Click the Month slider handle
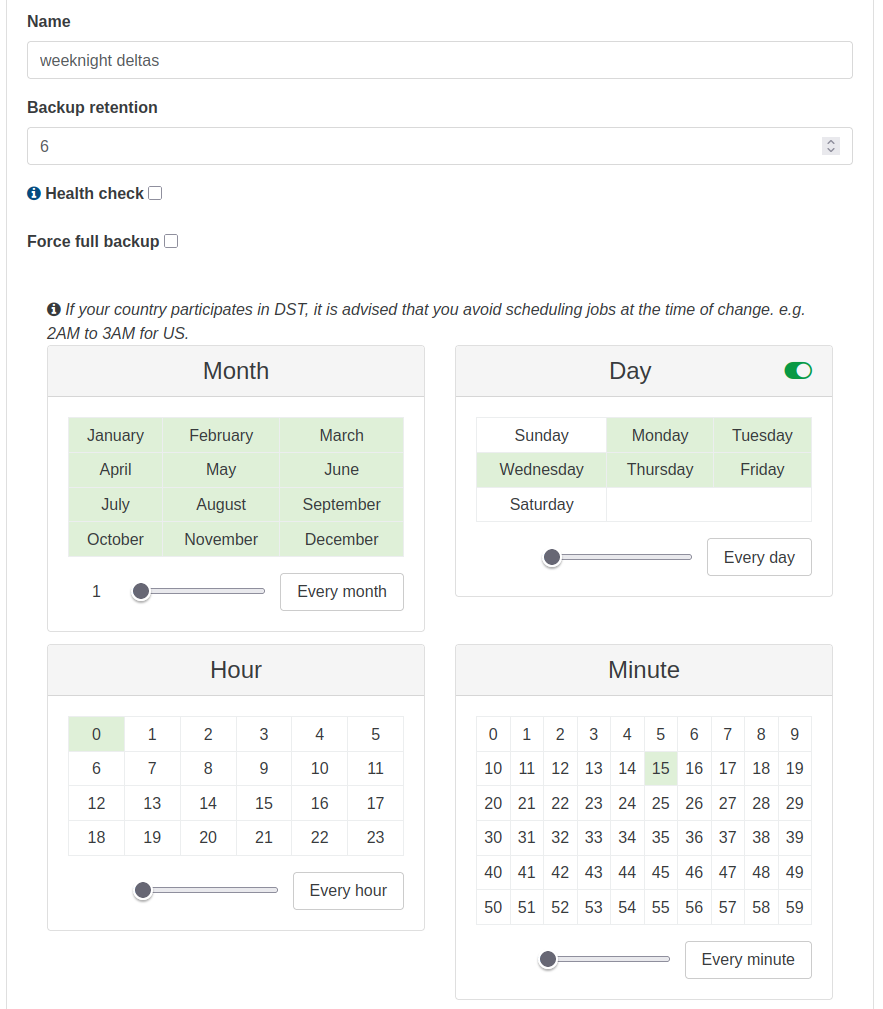Viewport: 883px width, 1009px height. (x=141, y=592)
